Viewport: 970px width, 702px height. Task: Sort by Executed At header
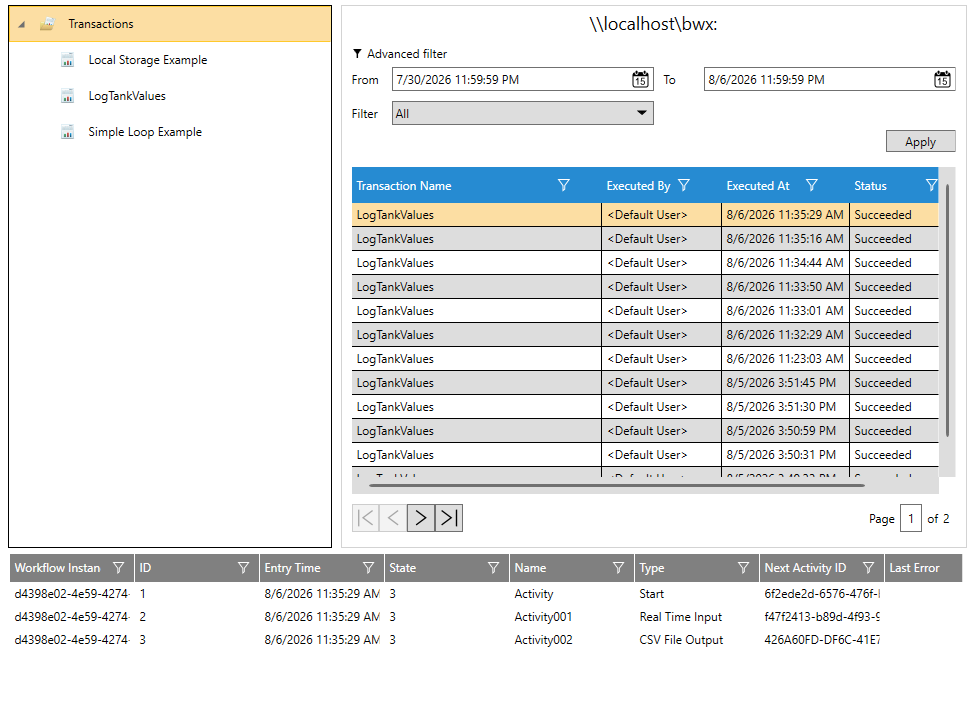click(758, 186)
